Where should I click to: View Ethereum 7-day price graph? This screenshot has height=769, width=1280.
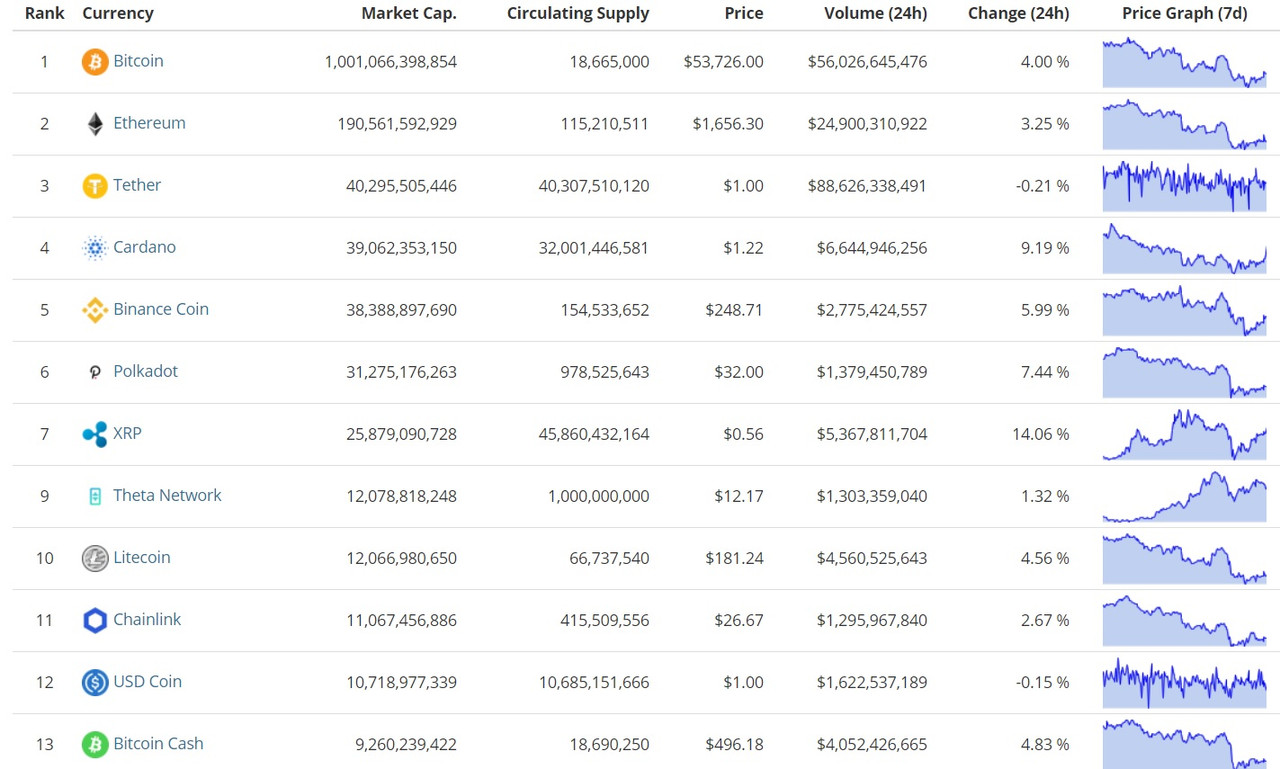click(x=1185, y=124)
